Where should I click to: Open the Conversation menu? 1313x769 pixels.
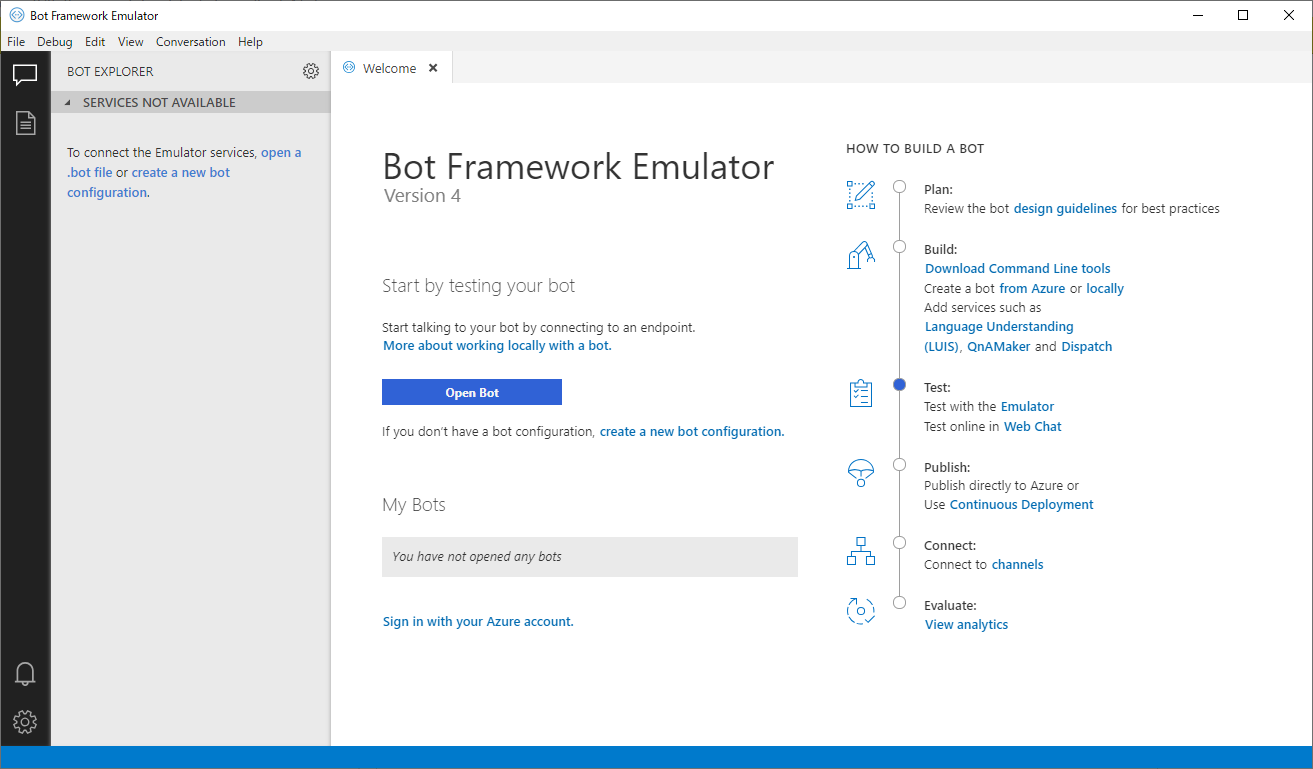tap(191, 42)
